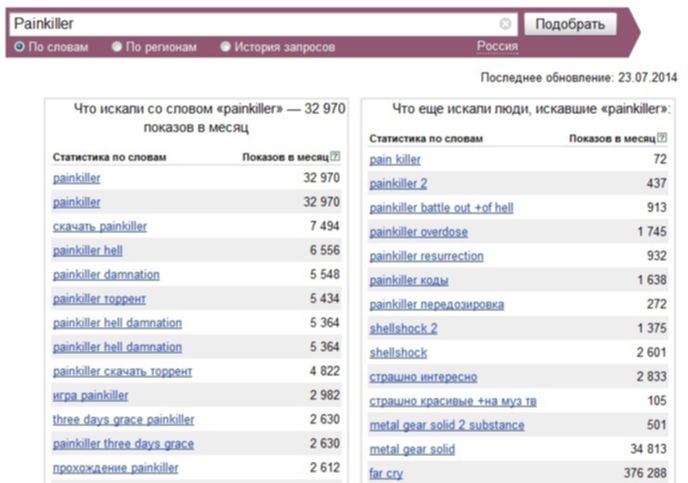
Task: Click the value 932 for painkiller resurrection
Action: pyautogui.click(x=657, y=255)
